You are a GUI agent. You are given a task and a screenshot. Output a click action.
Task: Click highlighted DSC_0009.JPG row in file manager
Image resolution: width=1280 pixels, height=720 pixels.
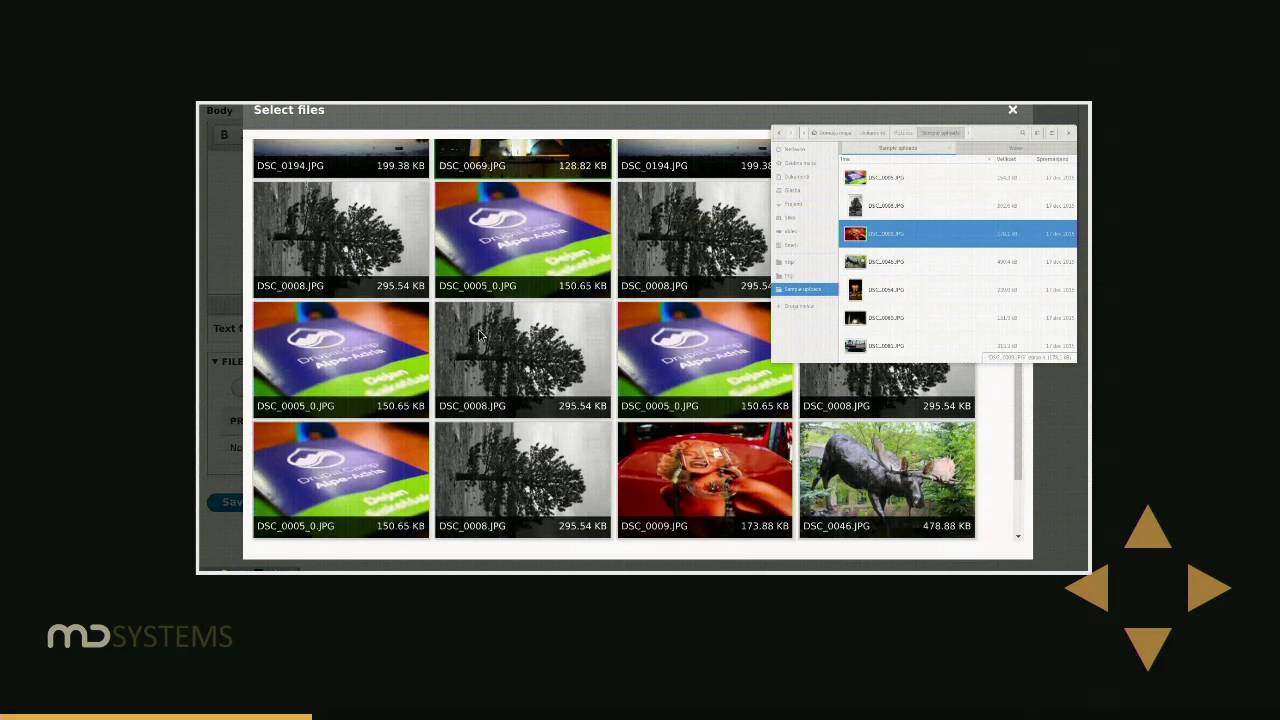[958, 234]
